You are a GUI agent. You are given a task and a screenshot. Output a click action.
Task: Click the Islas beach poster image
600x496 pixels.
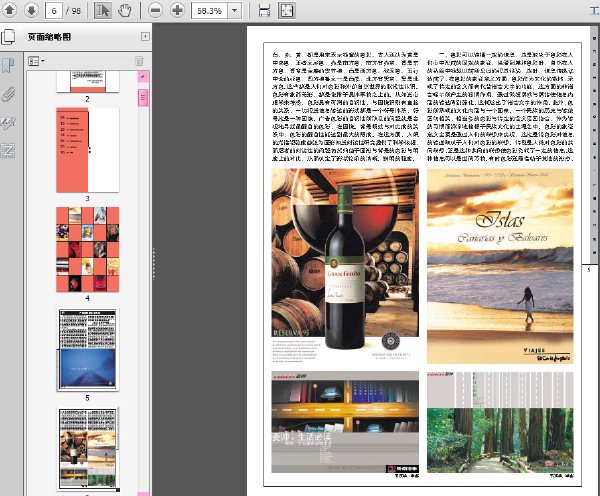(x=500, y=266)
